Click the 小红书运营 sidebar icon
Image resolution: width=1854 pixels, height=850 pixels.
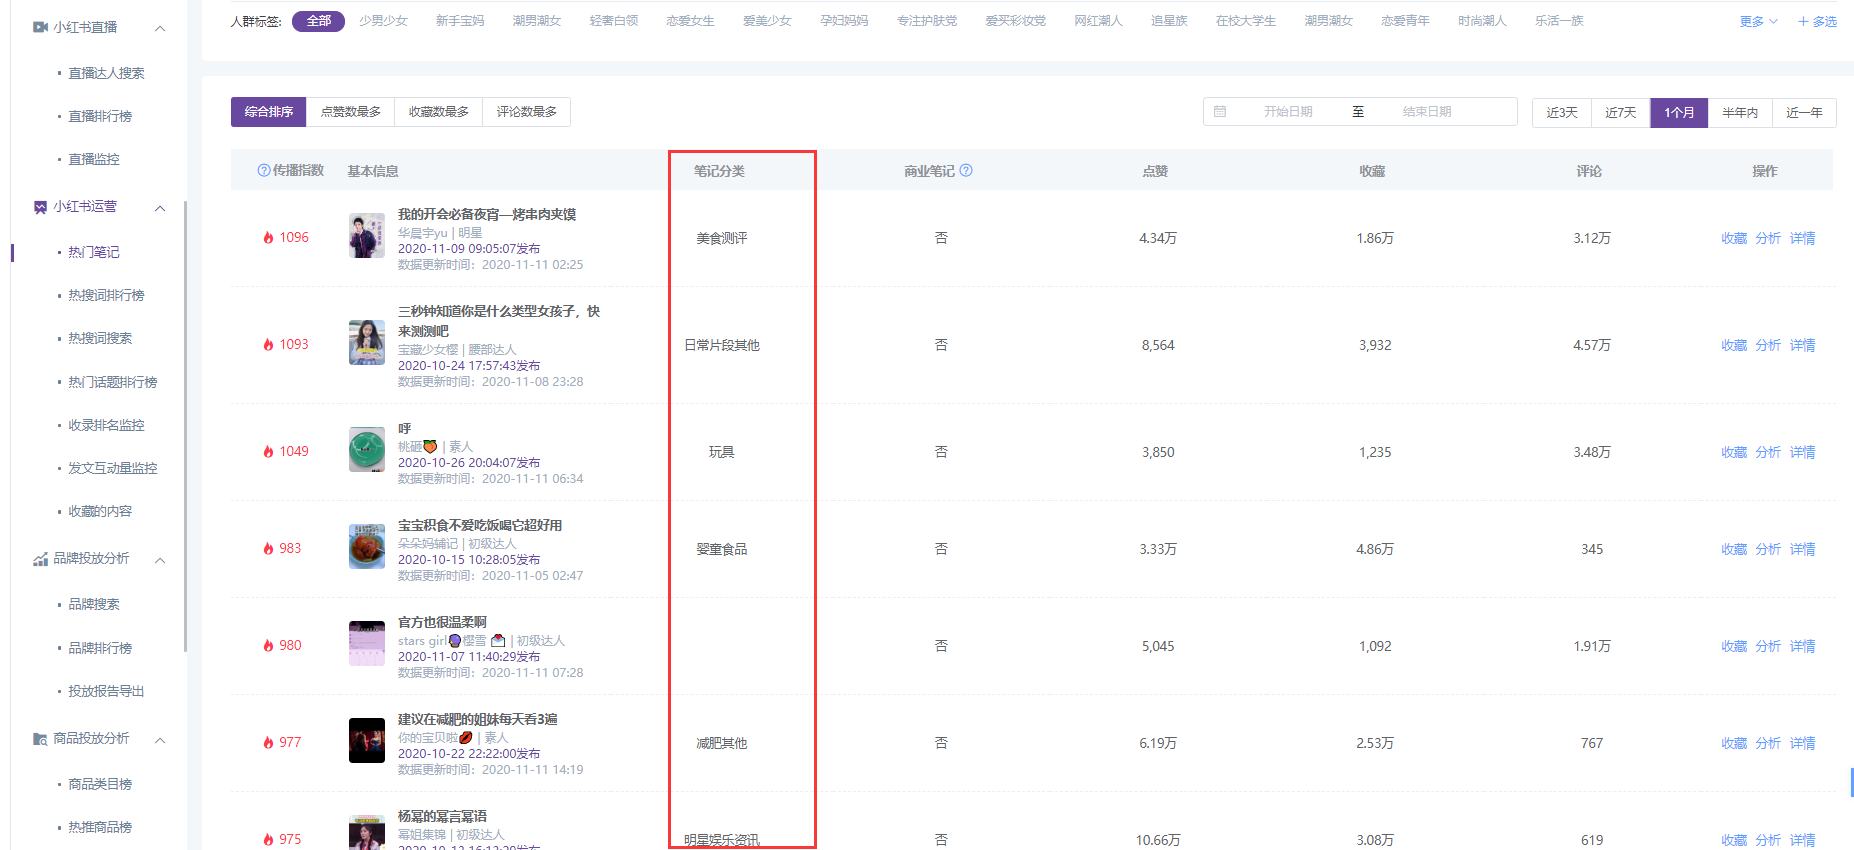(40, 207)
